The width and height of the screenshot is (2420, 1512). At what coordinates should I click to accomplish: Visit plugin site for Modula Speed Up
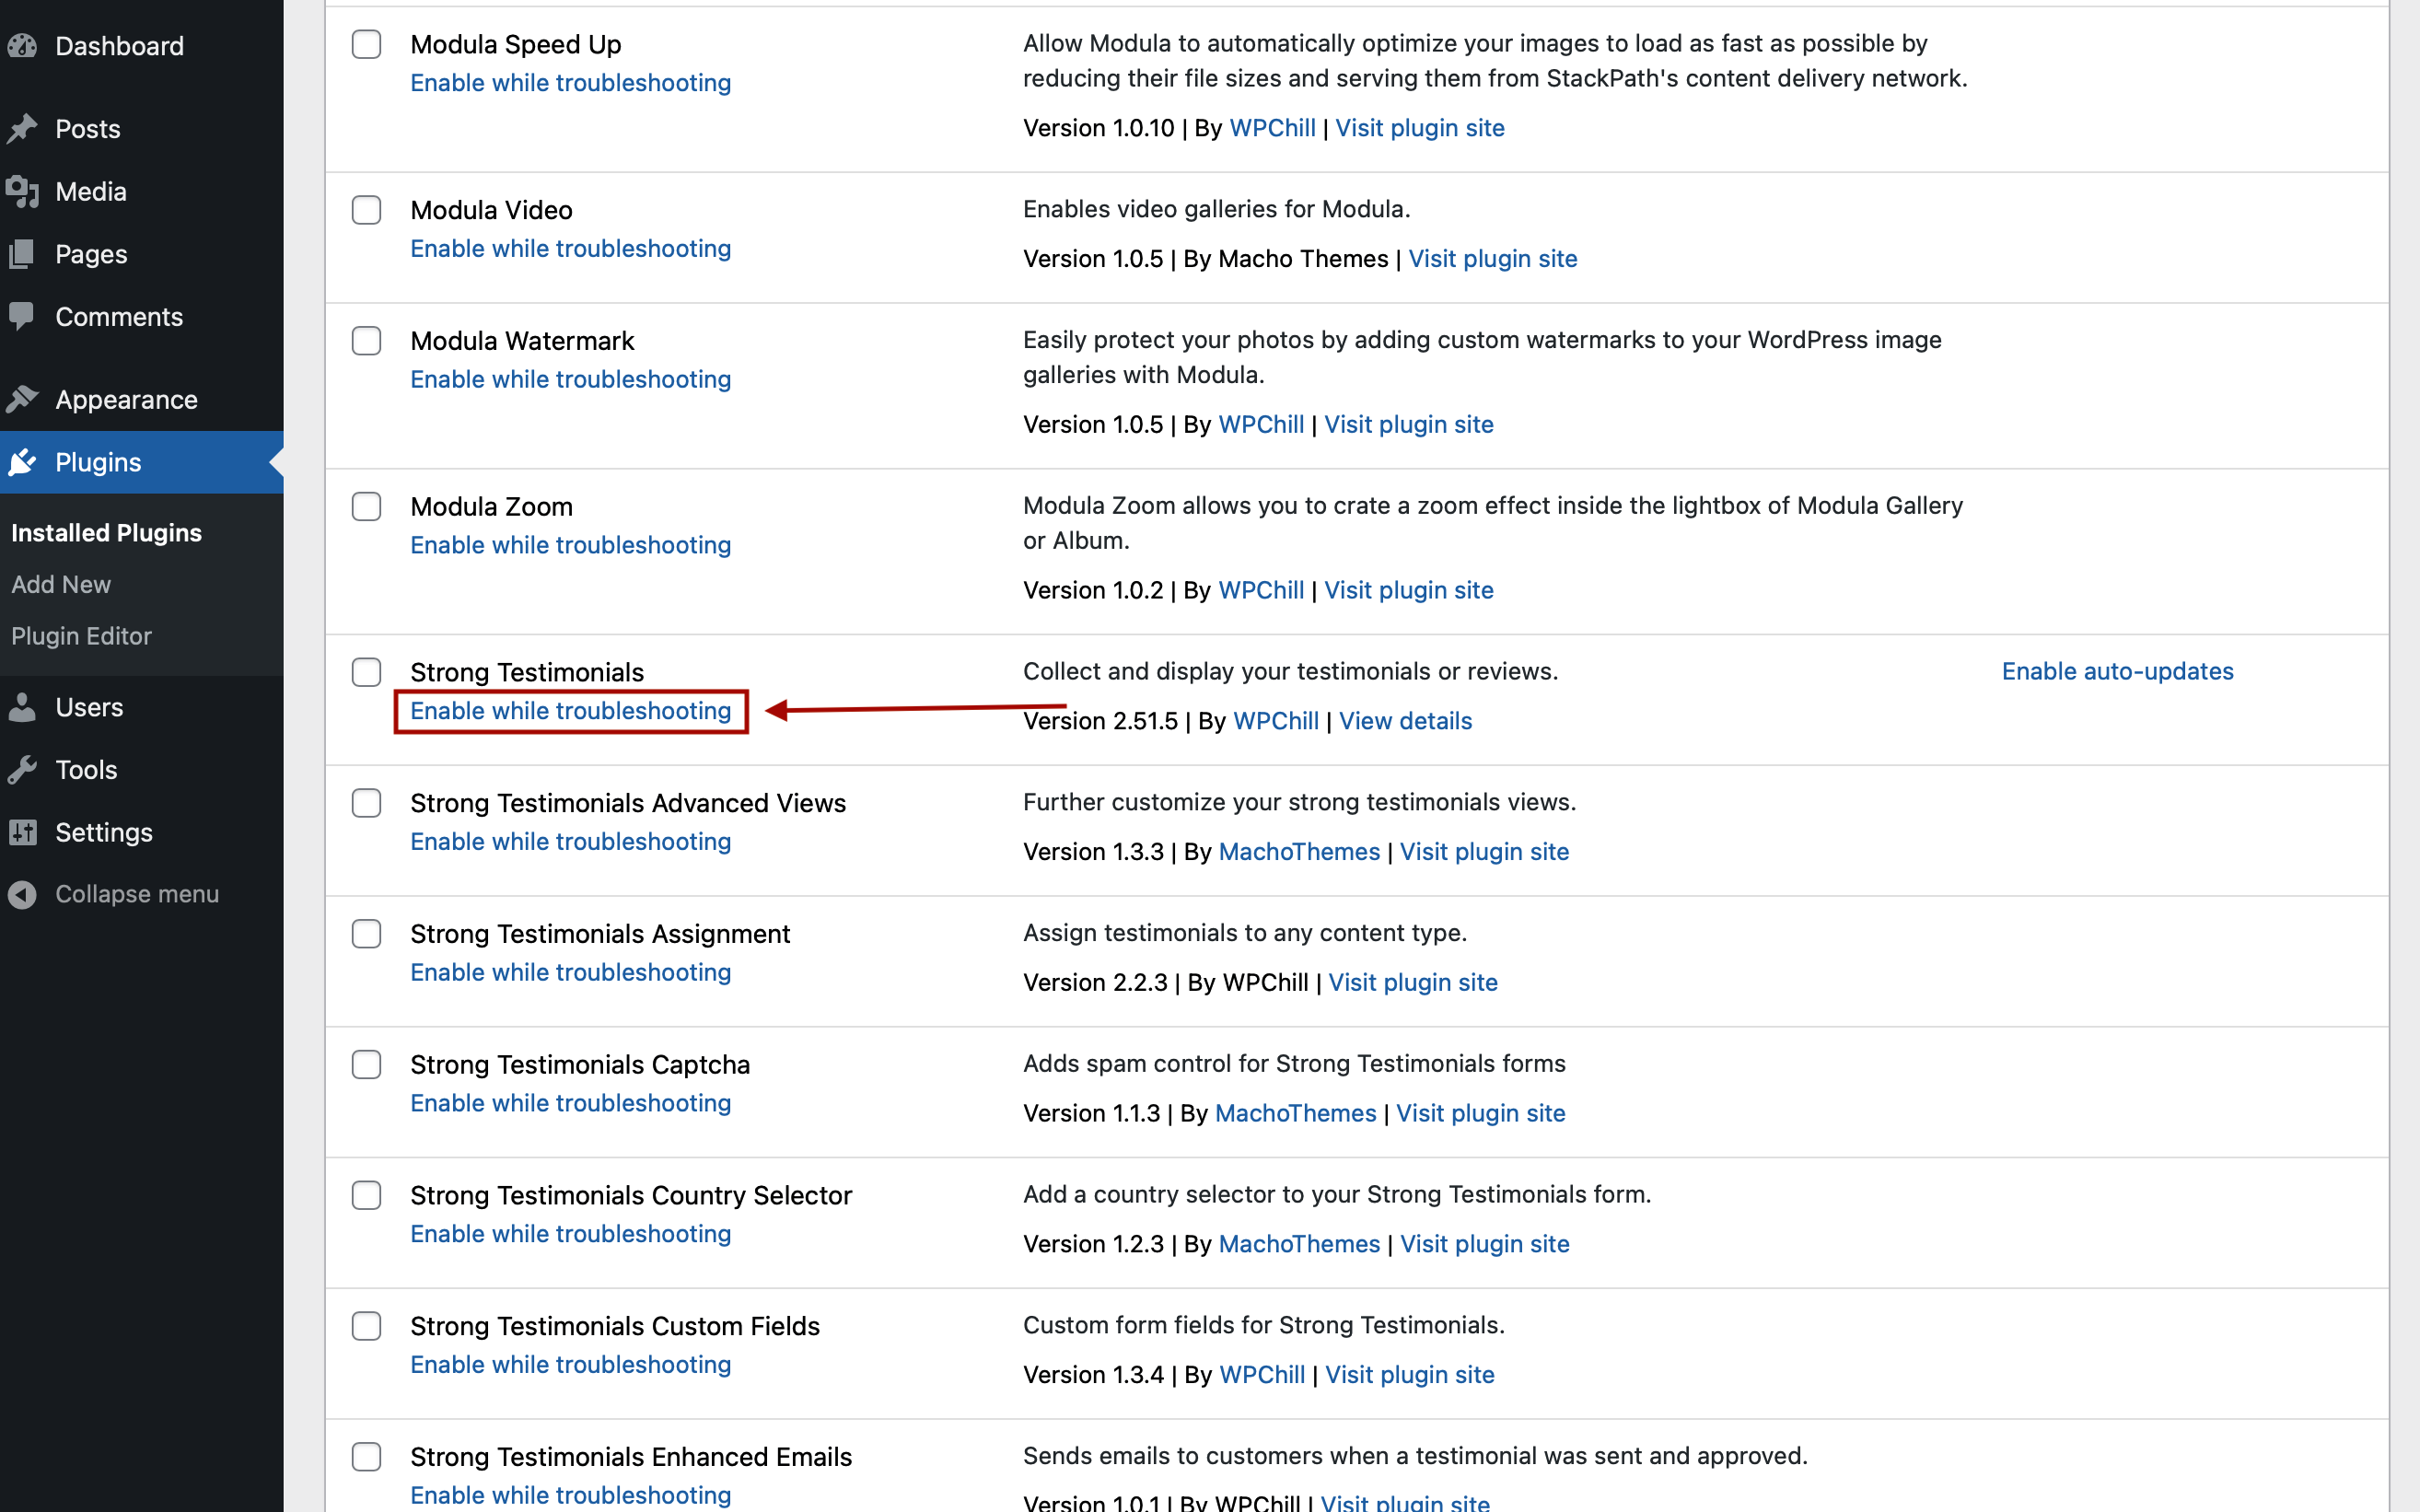[1420, 128]
